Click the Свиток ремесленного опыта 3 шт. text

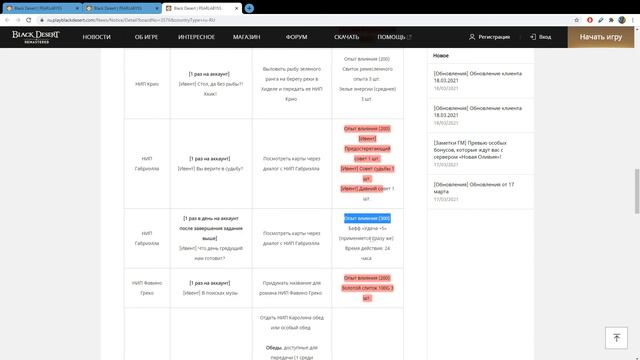pyautogui.click(x=367, y=74)
